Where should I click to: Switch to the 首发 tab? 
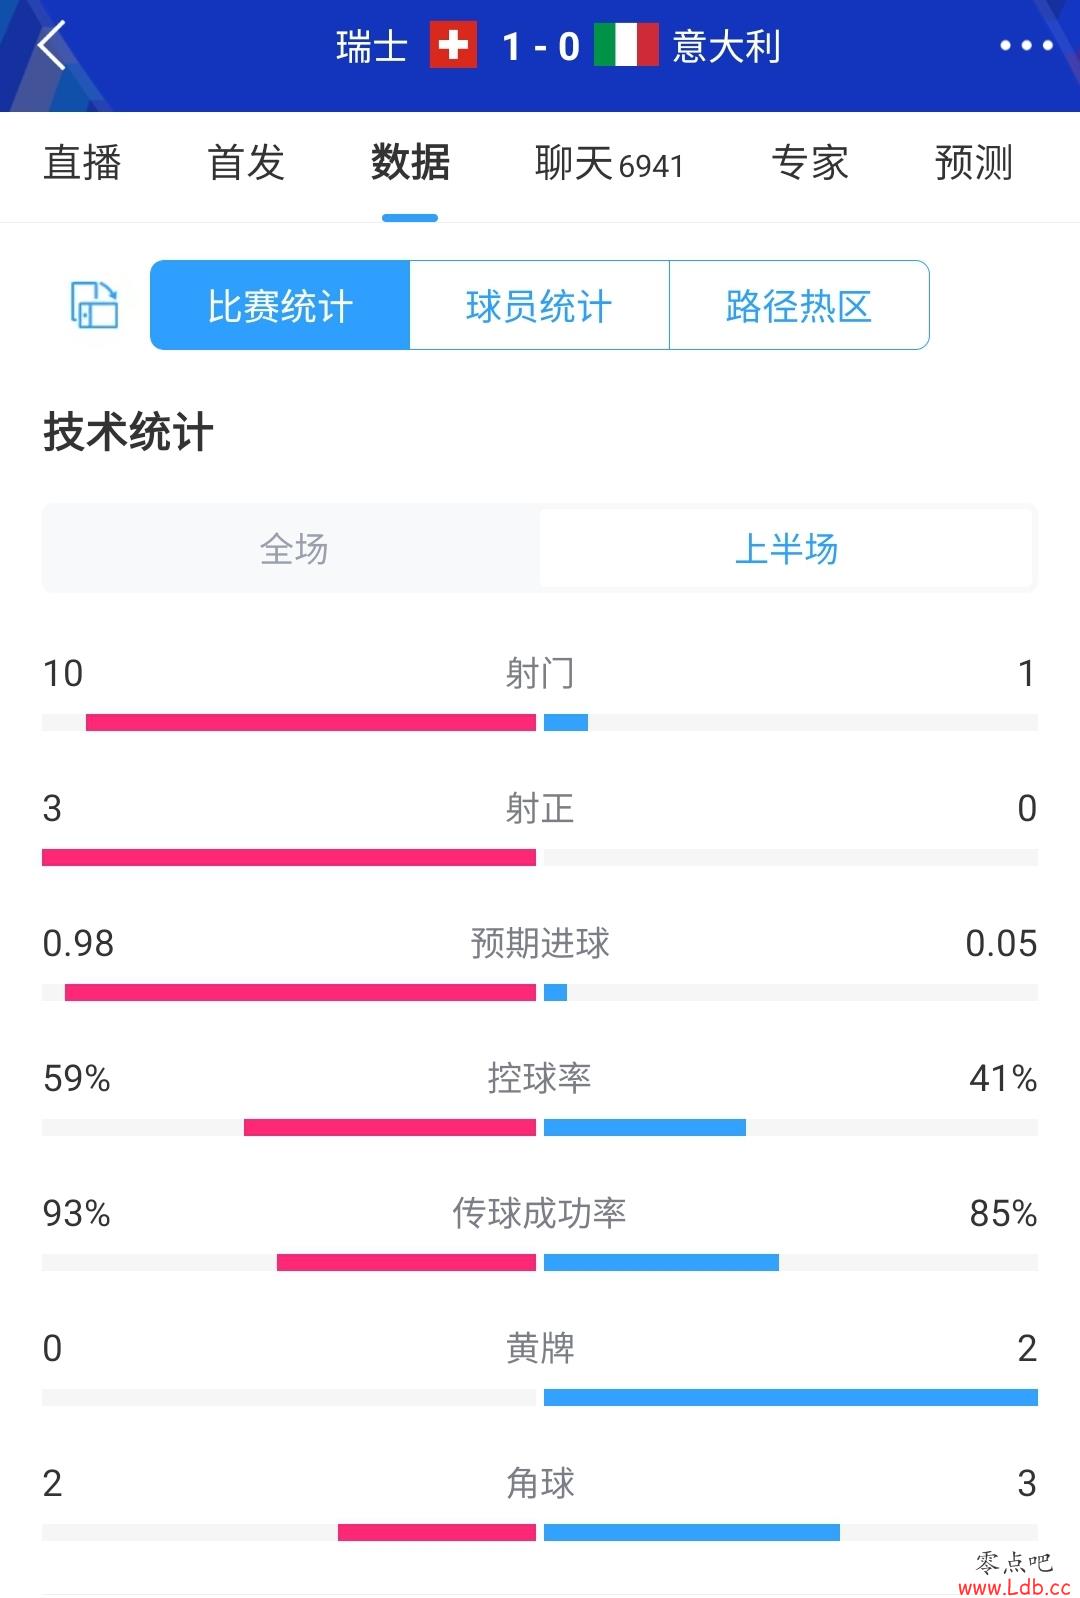click(x=246, y=163)
